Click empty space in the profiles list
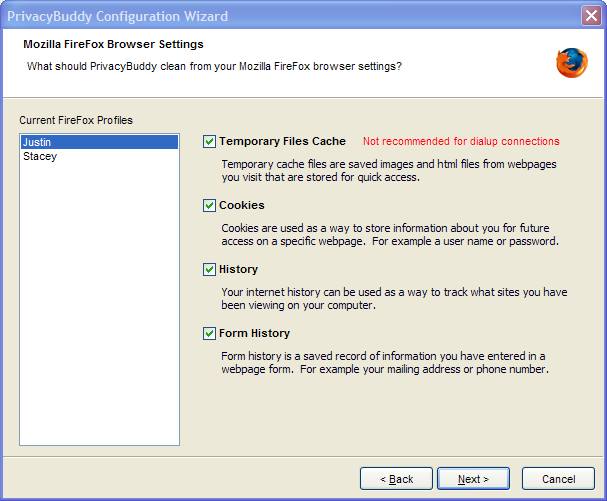607x501 pixels. click(x=99, y=302)
